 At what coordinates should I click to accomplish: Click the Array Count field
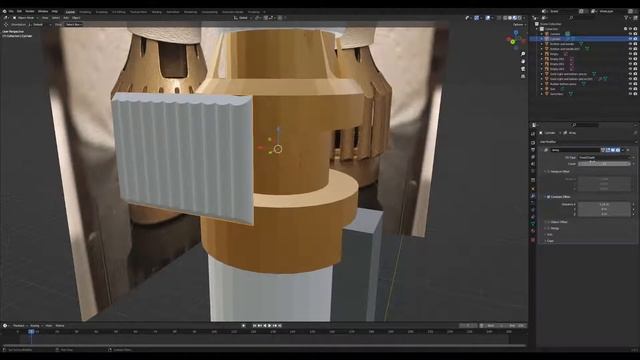point(604,164)
